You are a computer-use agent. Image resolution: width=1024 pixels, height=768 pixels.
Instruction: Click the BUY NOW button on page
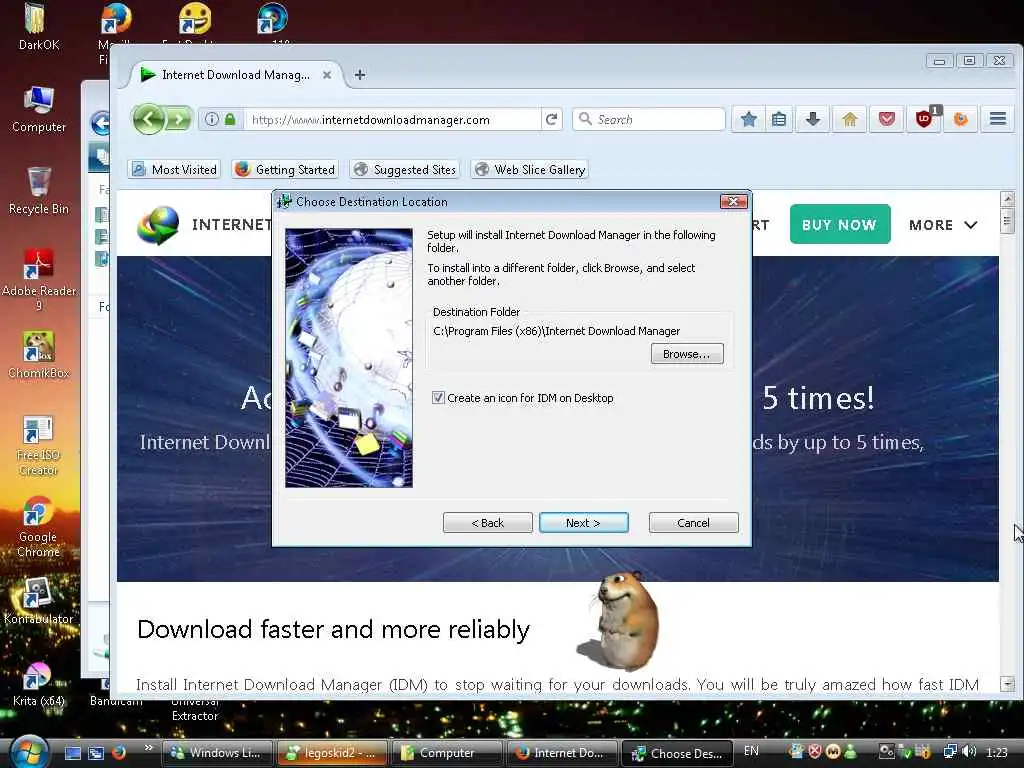coord(839,225)
